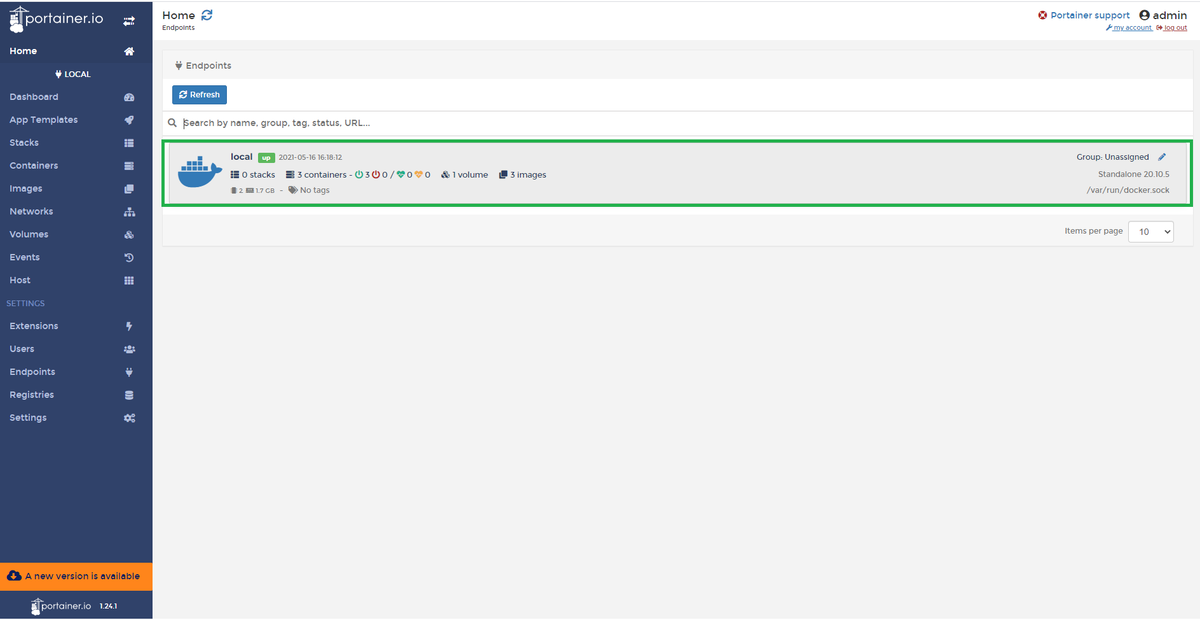Click the small Portainer logo at sidebar bottom
The width and height of the screenshot is (1200, 620).
61,606
